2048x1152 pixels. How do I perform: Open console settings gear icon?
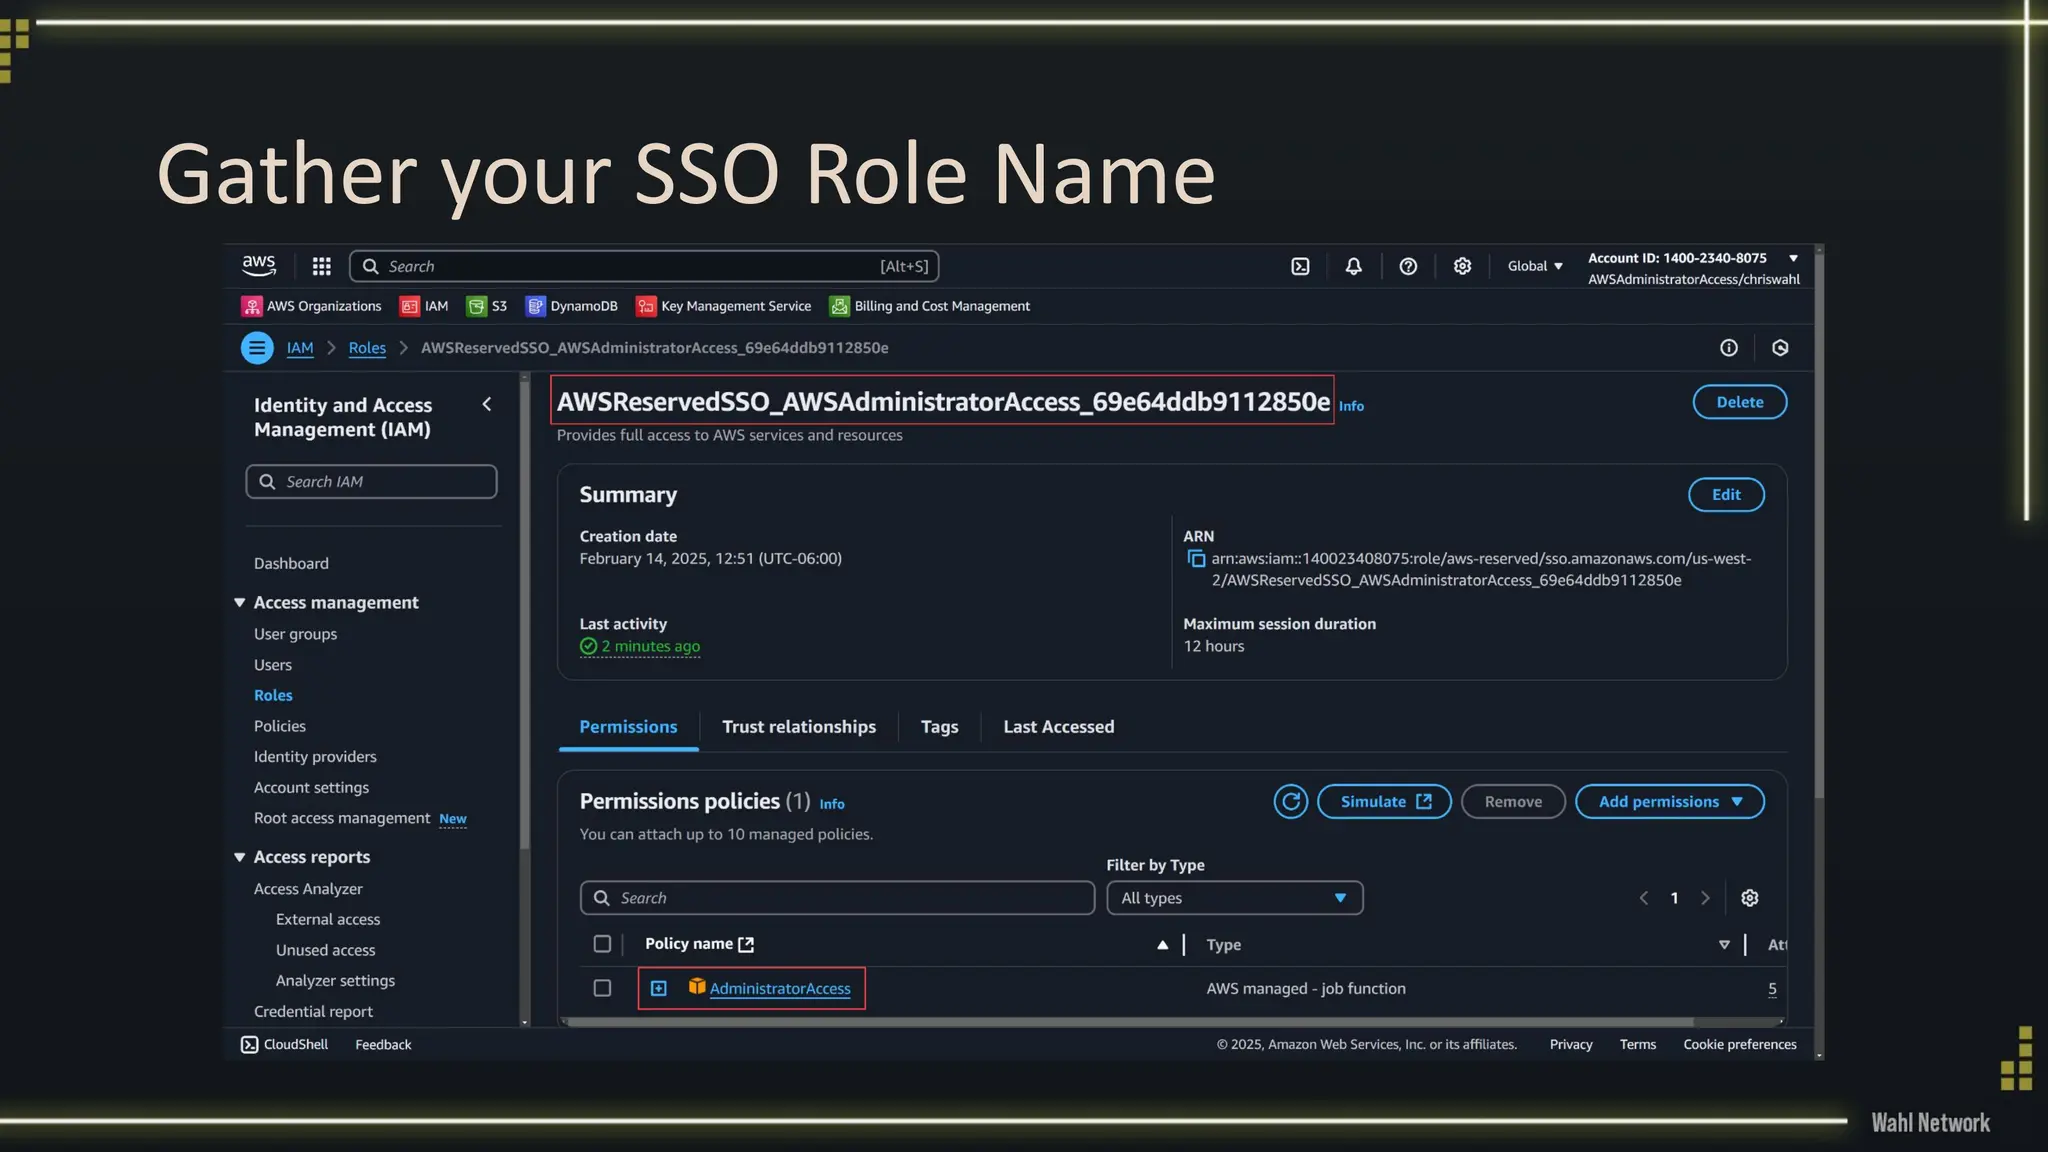[x=1462, y=266]
